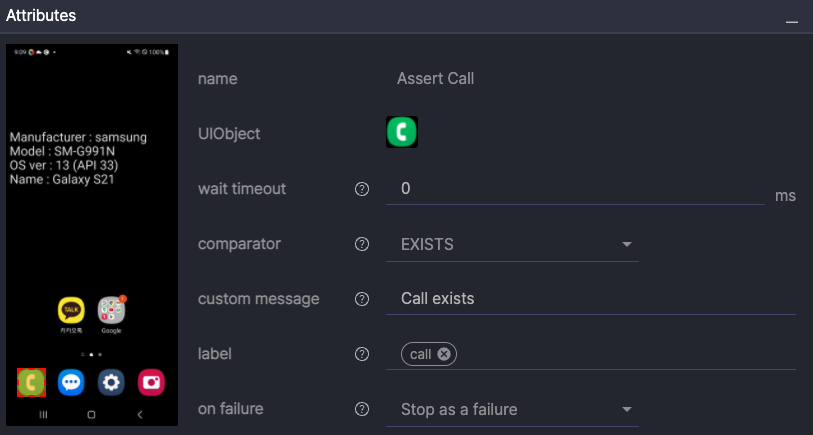Expand the 'Stop as a failure' dropdown
Screen dimensions: 813x435
(627, 409)
